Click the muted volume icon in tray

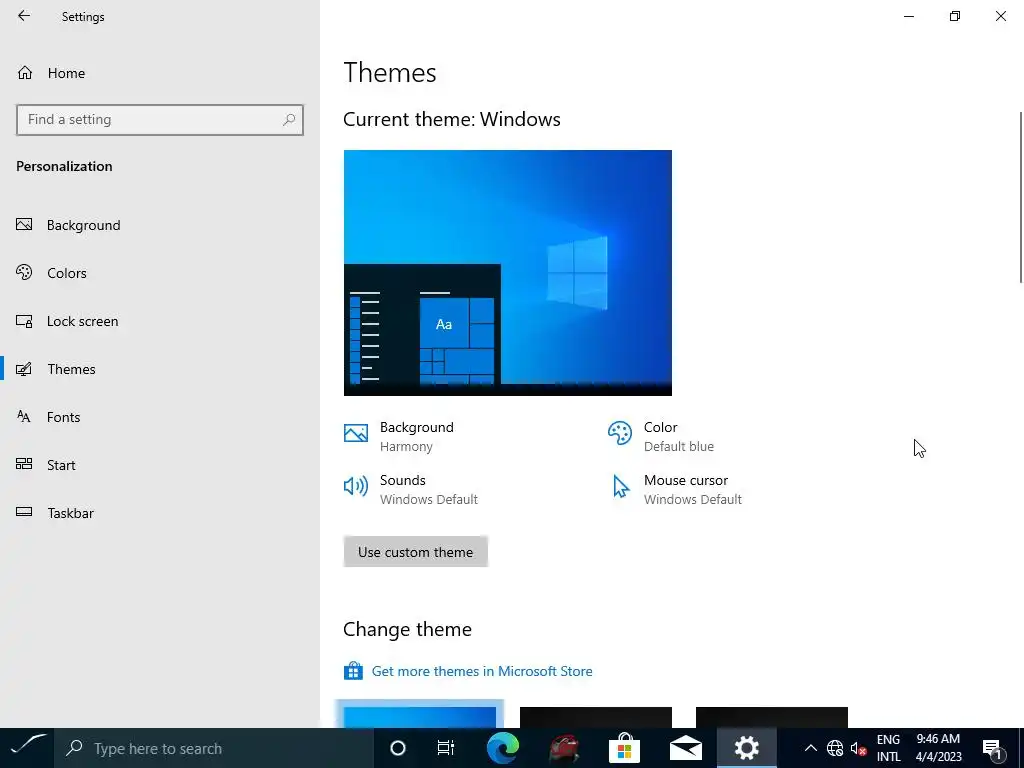click(858, 748)
